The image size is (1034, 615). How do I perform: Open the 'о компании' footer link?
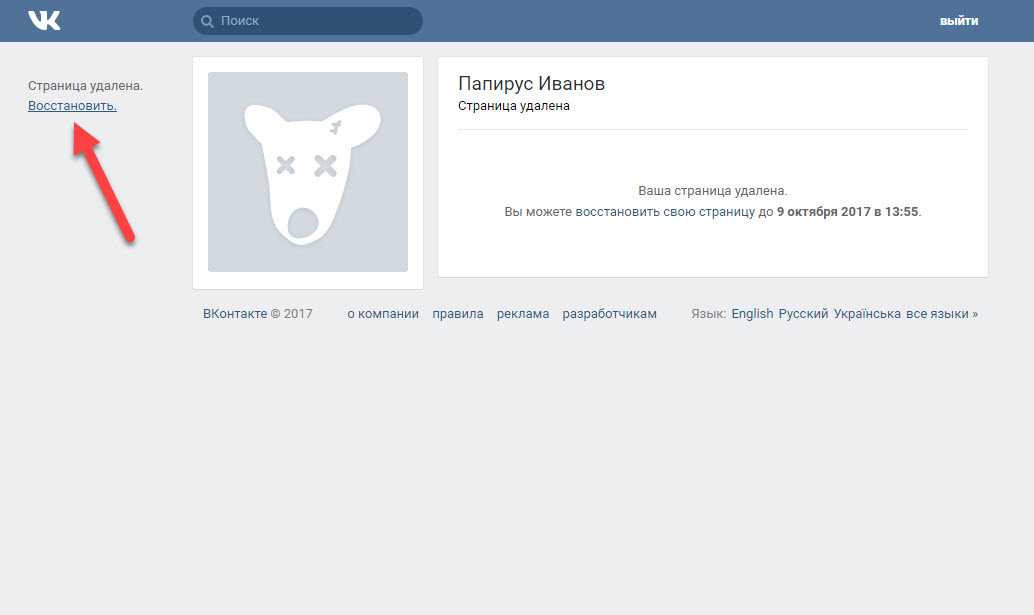click(x=383, y=314)
